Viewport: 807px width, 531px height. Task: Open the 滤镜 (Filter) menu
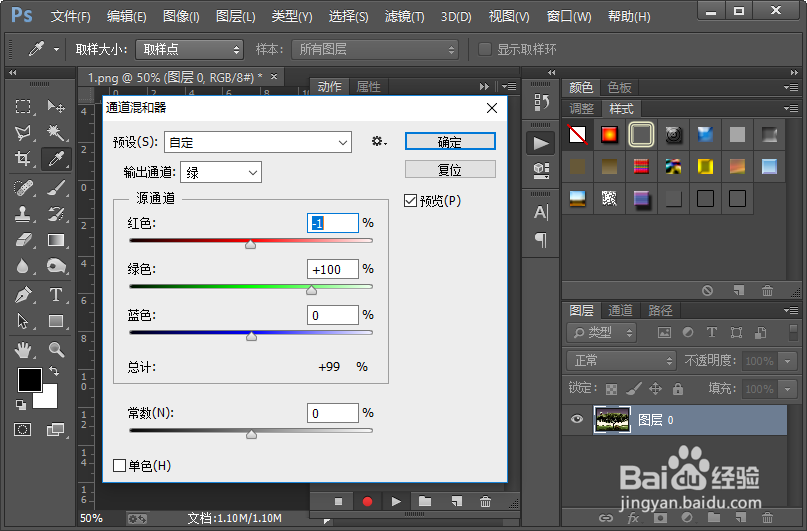coord(405,16)
